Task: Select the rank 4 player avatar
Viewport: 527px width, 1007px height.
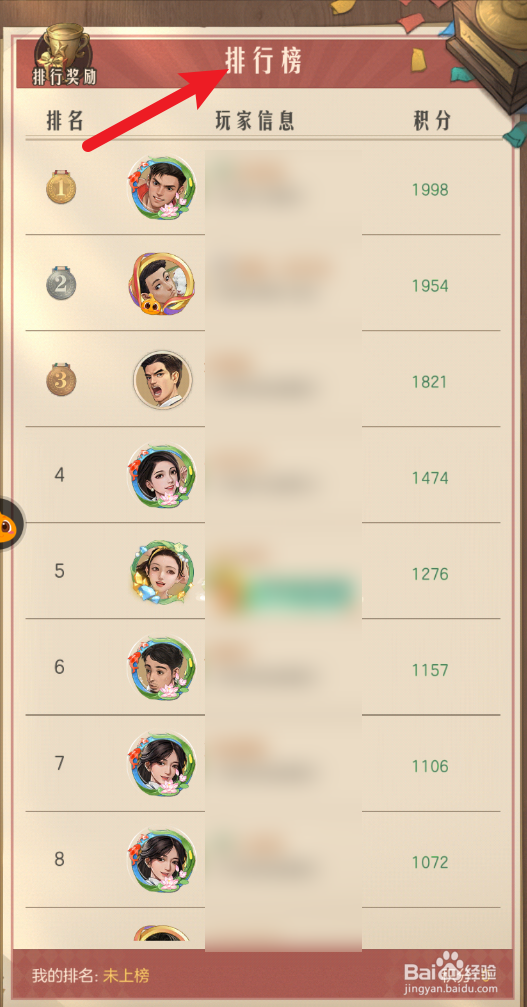Action: (162, 476)
